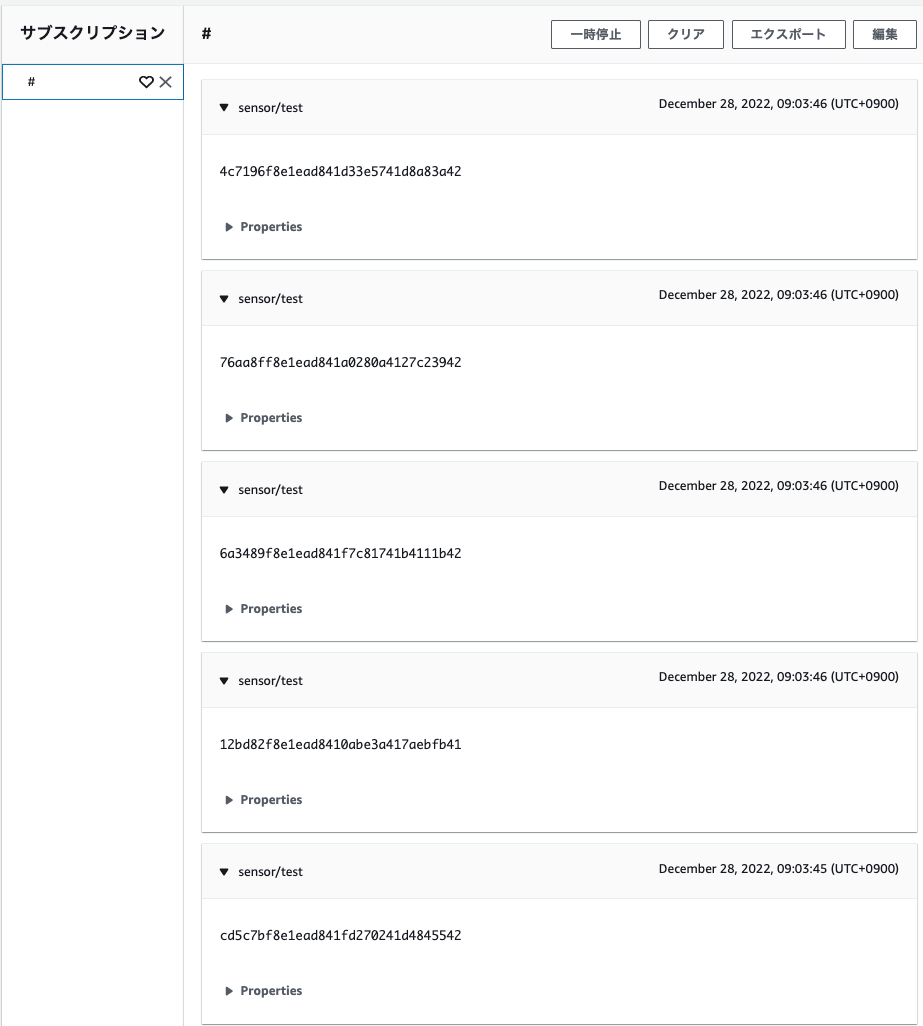Expand Properties of message starting cd5c7bf8
Screen dimensions: 923x1026
(x=264, y=991)
